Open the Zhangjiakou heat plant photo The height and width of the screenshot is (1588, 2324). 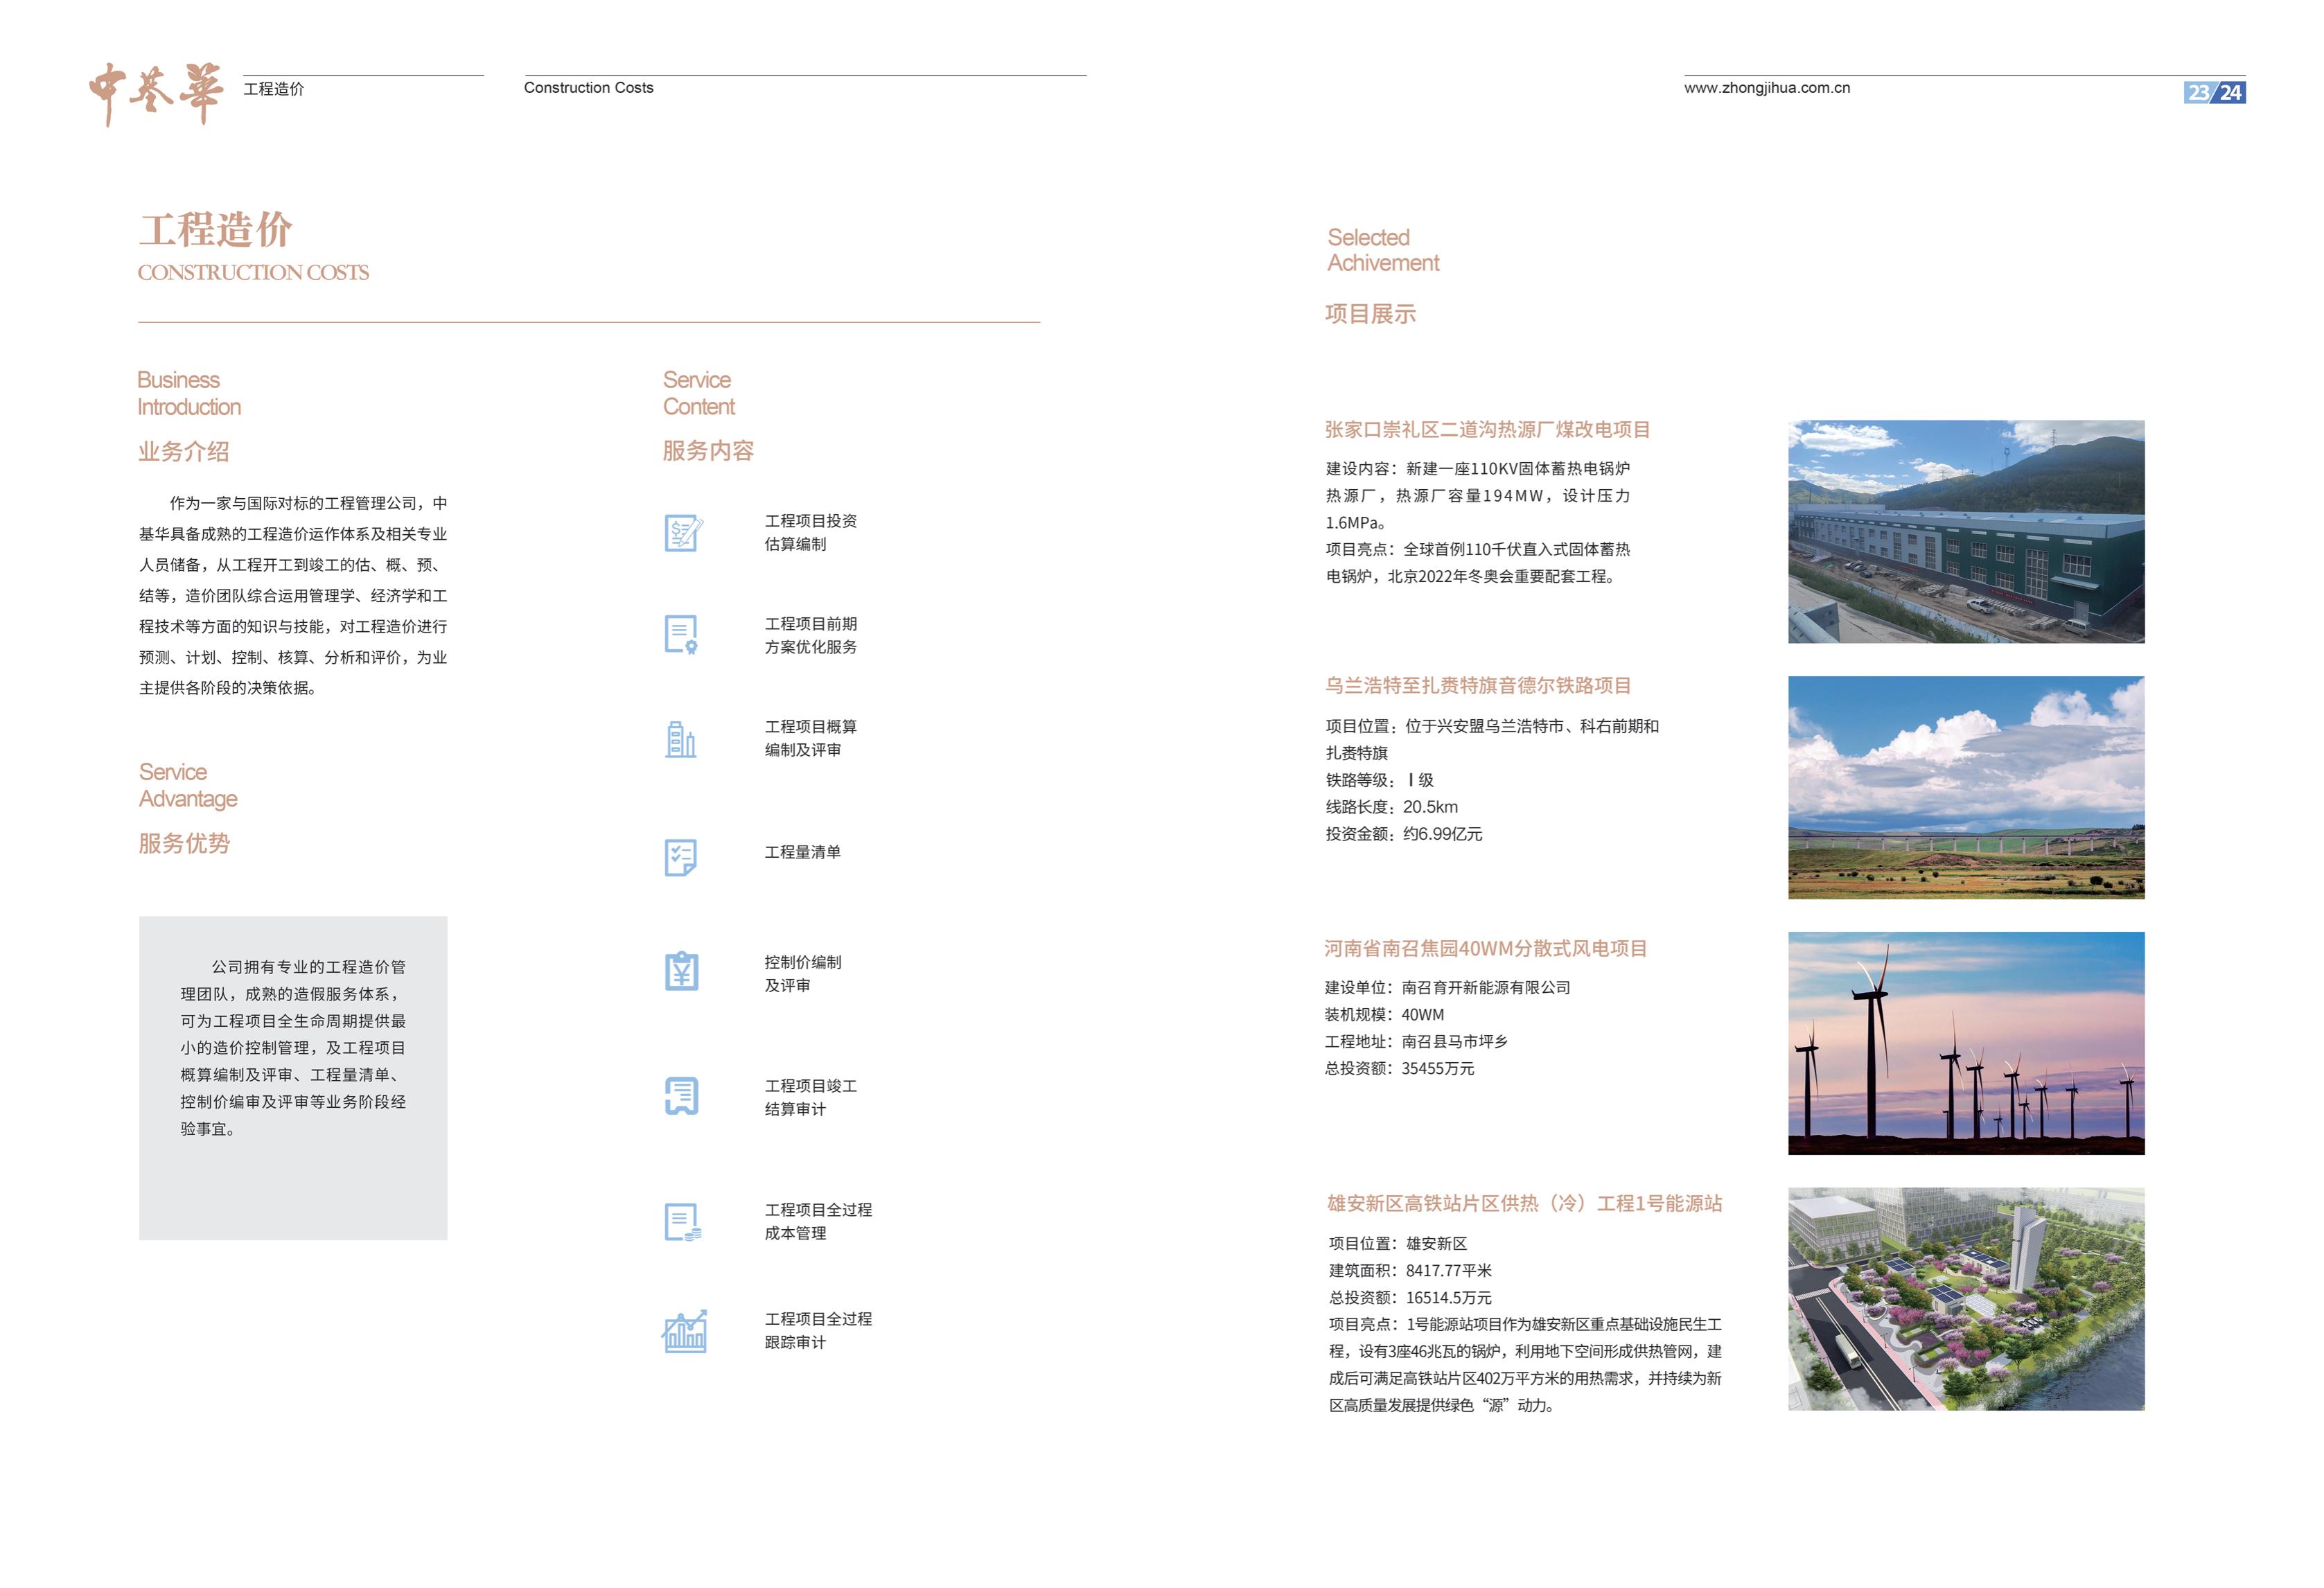[x=1966, y=531]
